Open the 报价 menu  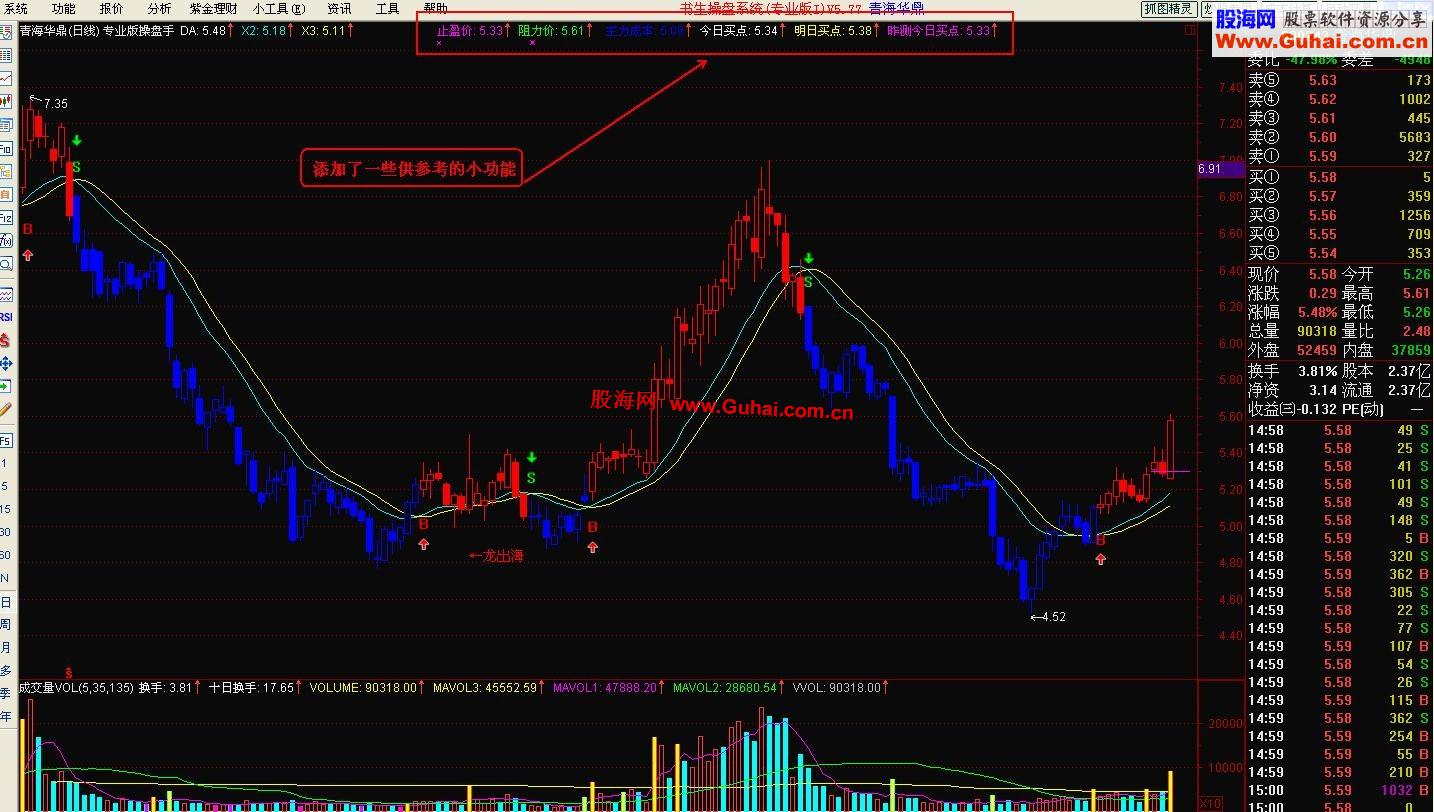click(x=112, y=9)
